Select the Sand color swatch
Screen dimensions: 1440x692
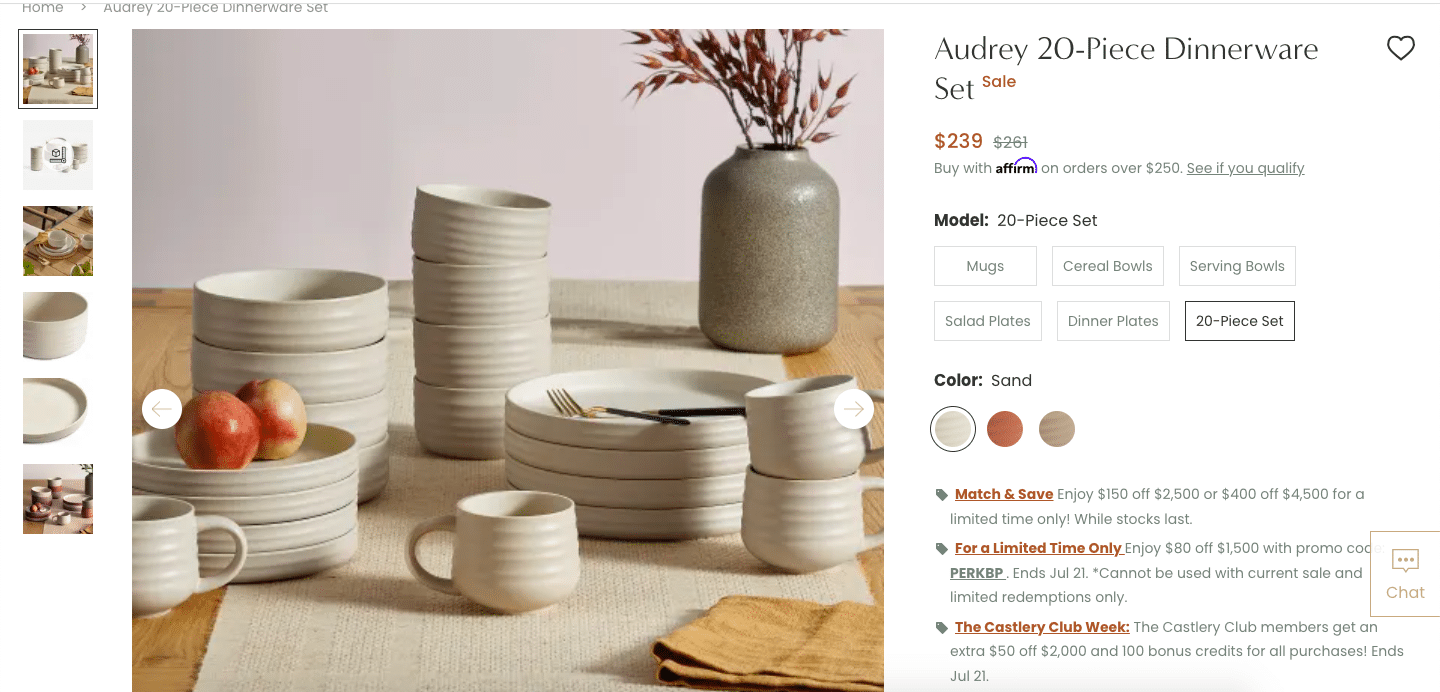coord(953,429)
